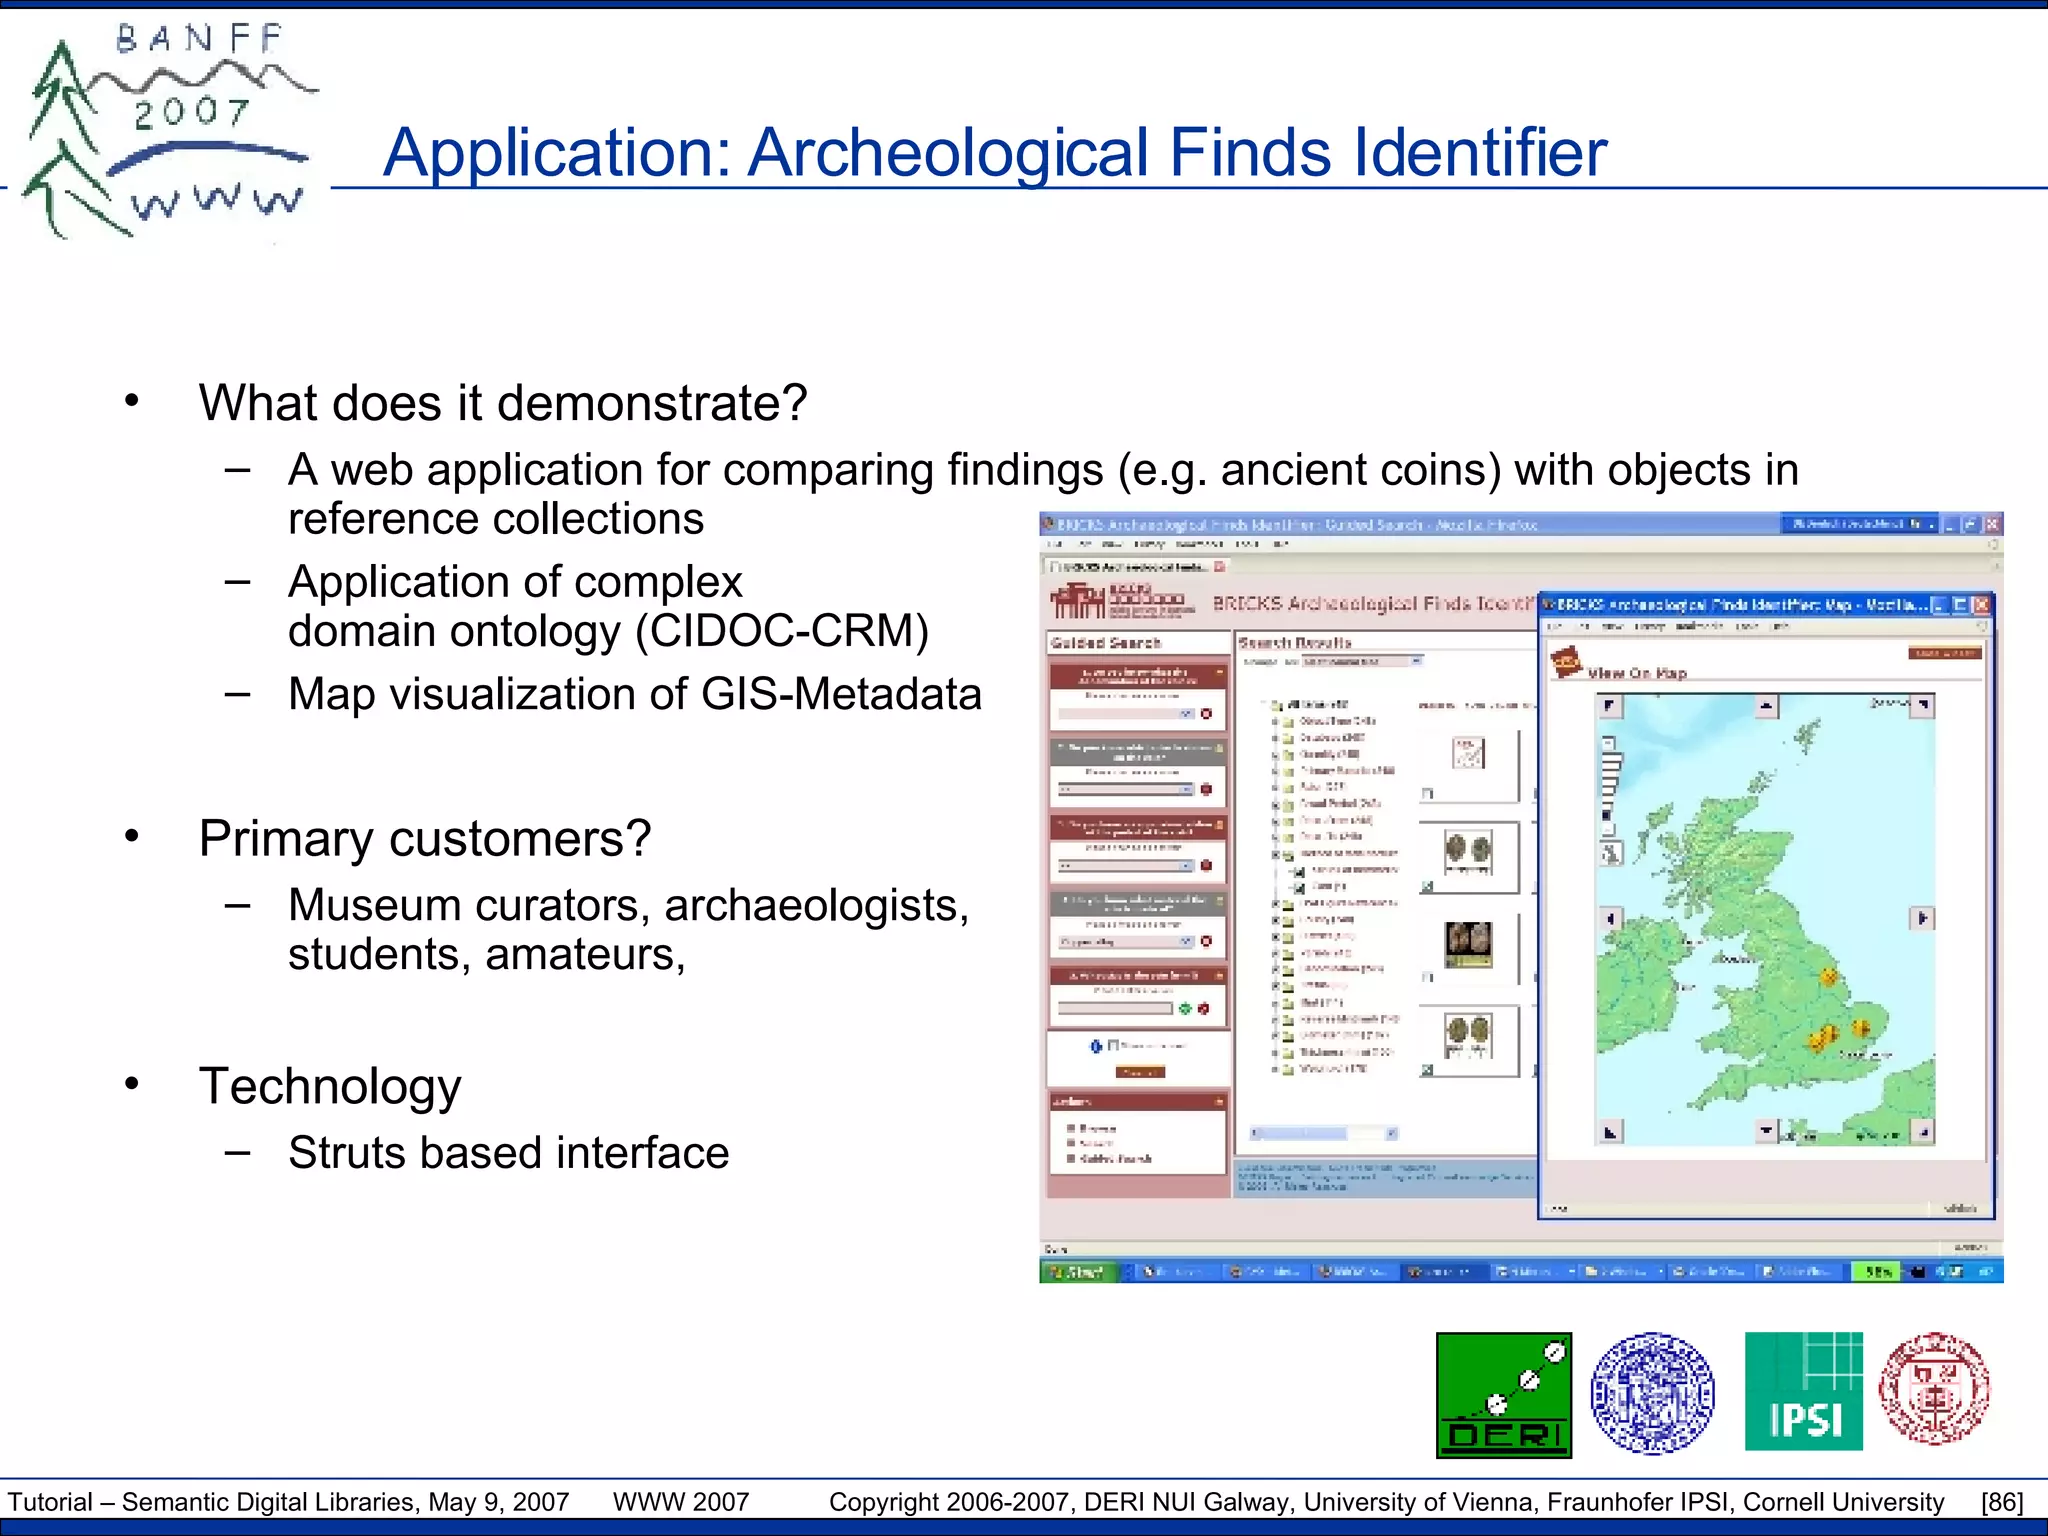Click the green language indicator in system tray
Image resolution: width=2048 pixels, height=1536 pixels.
(1877, 1271)
